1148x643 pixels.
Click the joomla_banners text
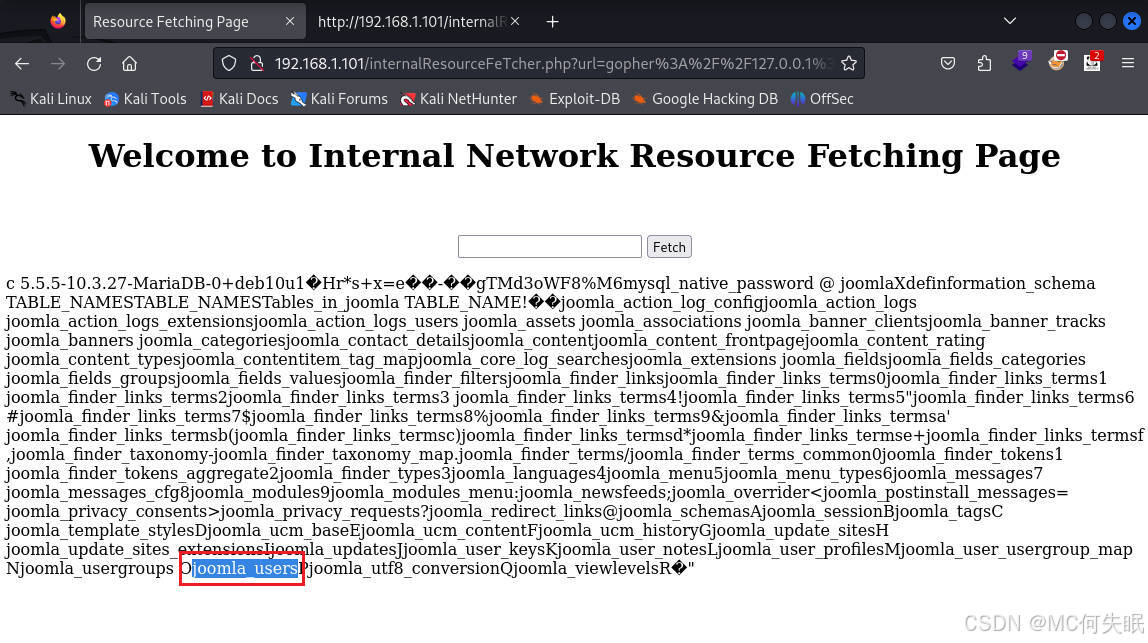coord(70,341)
